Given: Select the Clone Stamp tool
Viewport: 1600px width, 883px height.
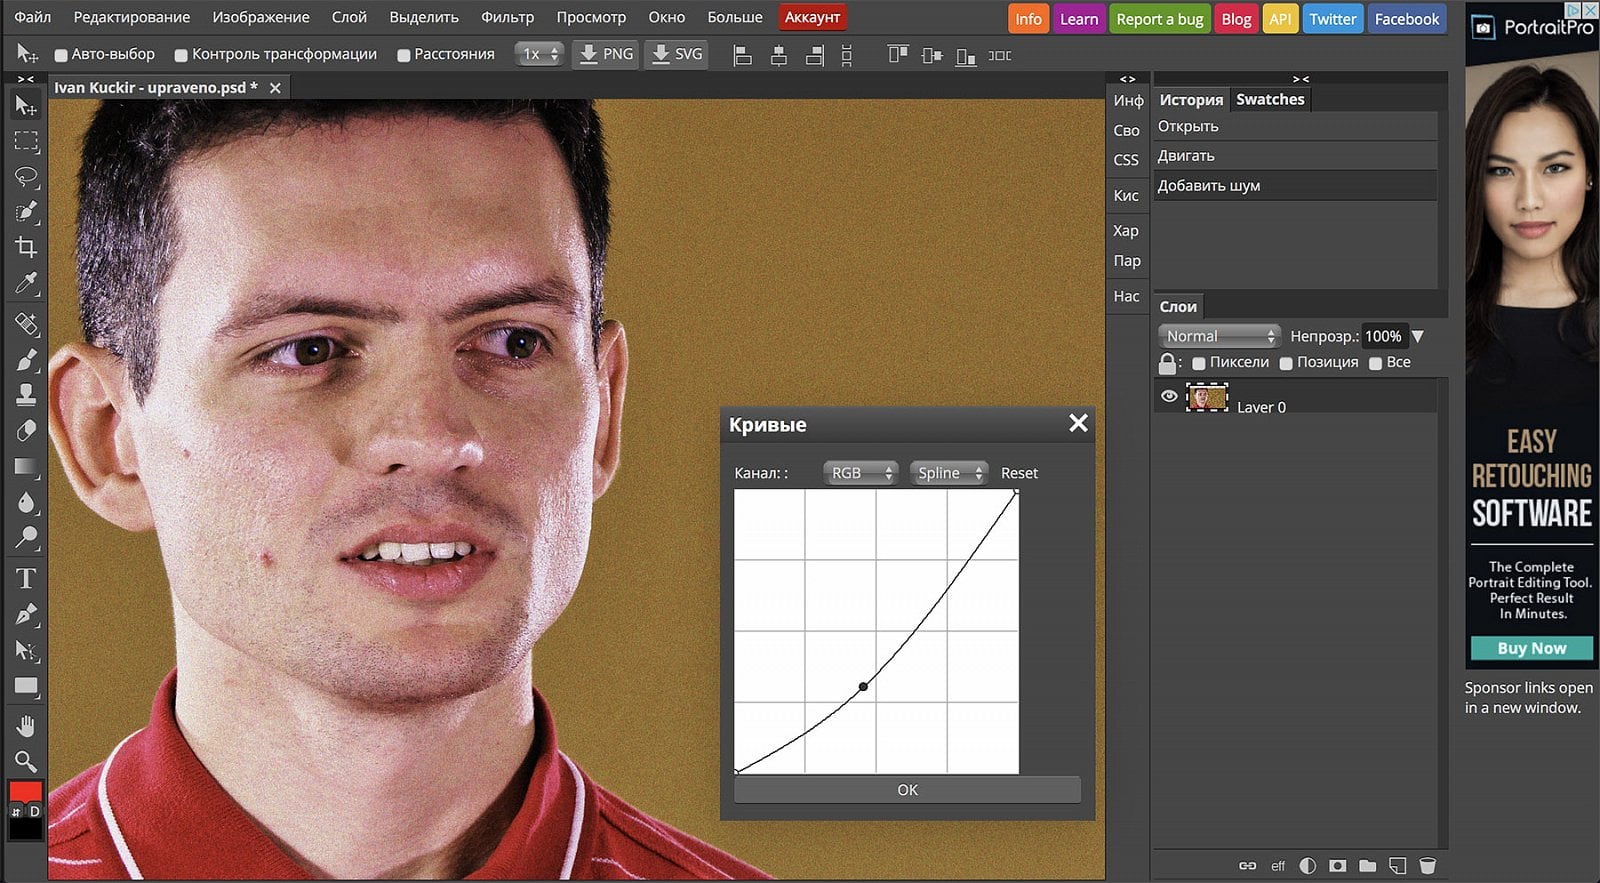Looking at the screenshot, I should pyautogui.click(x=26, y=395).
